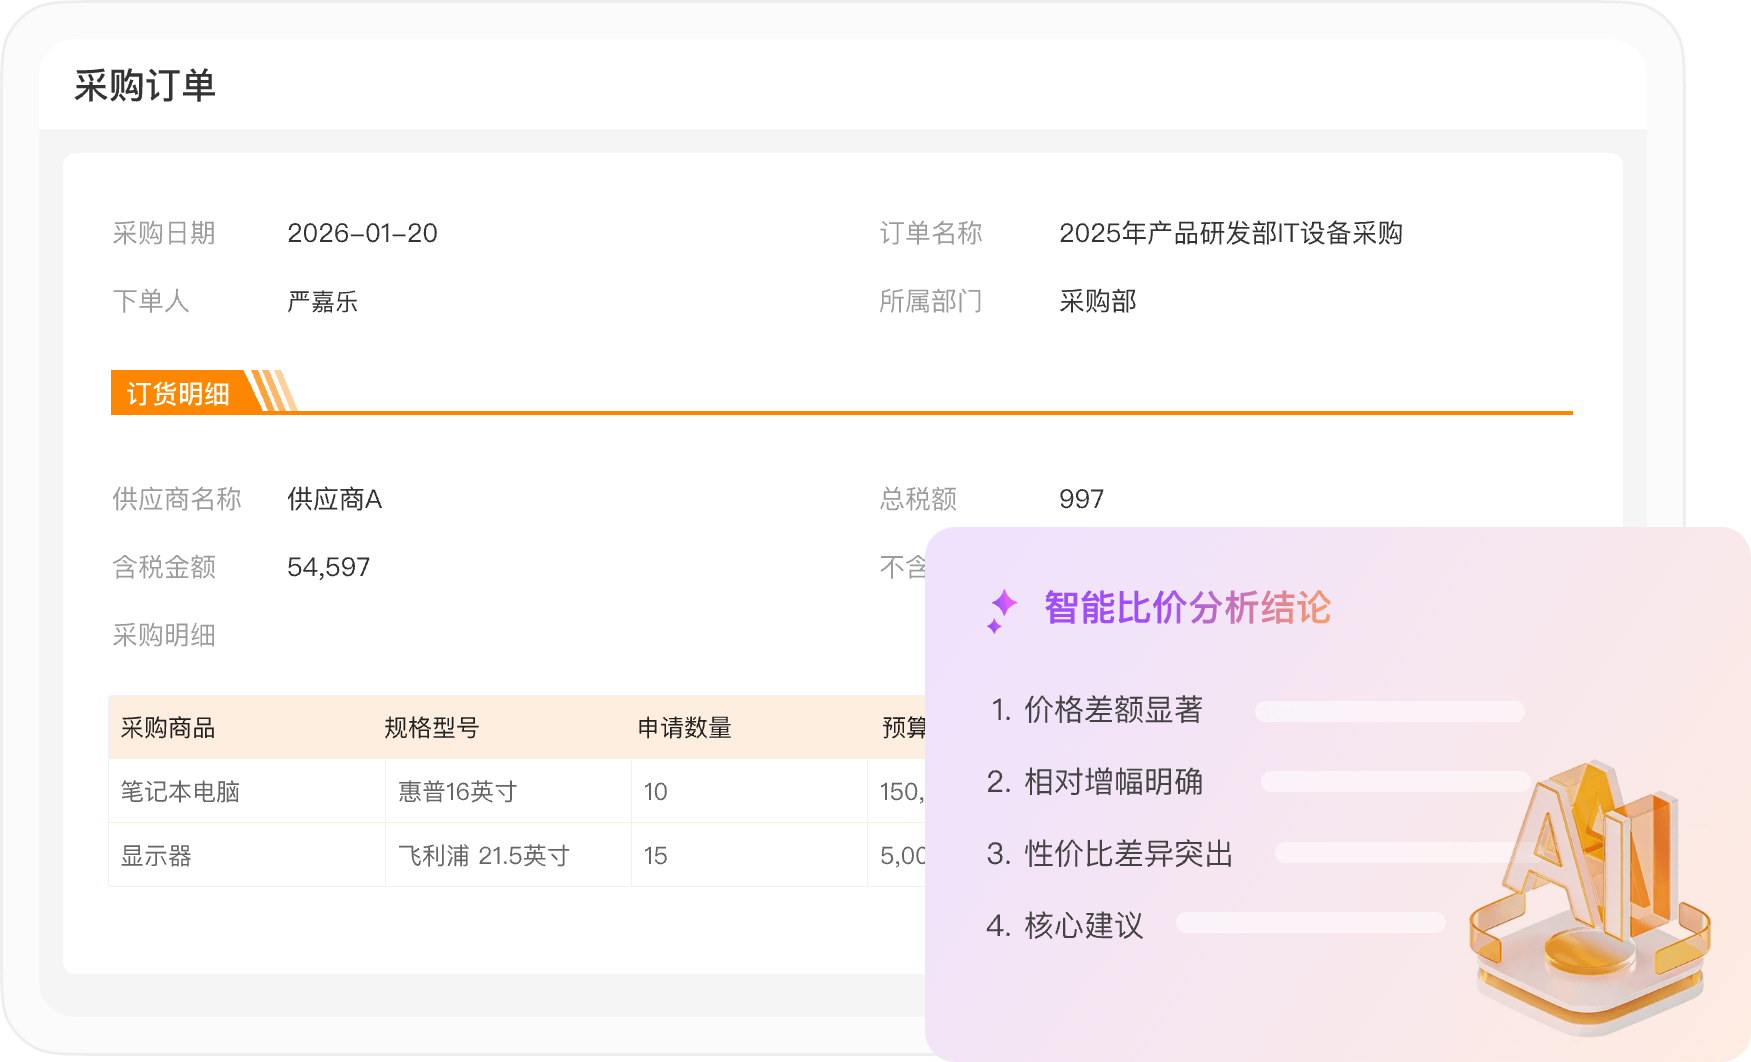
Task: Click the 所属部门 value 采购部
Action: pos(1097,301)
